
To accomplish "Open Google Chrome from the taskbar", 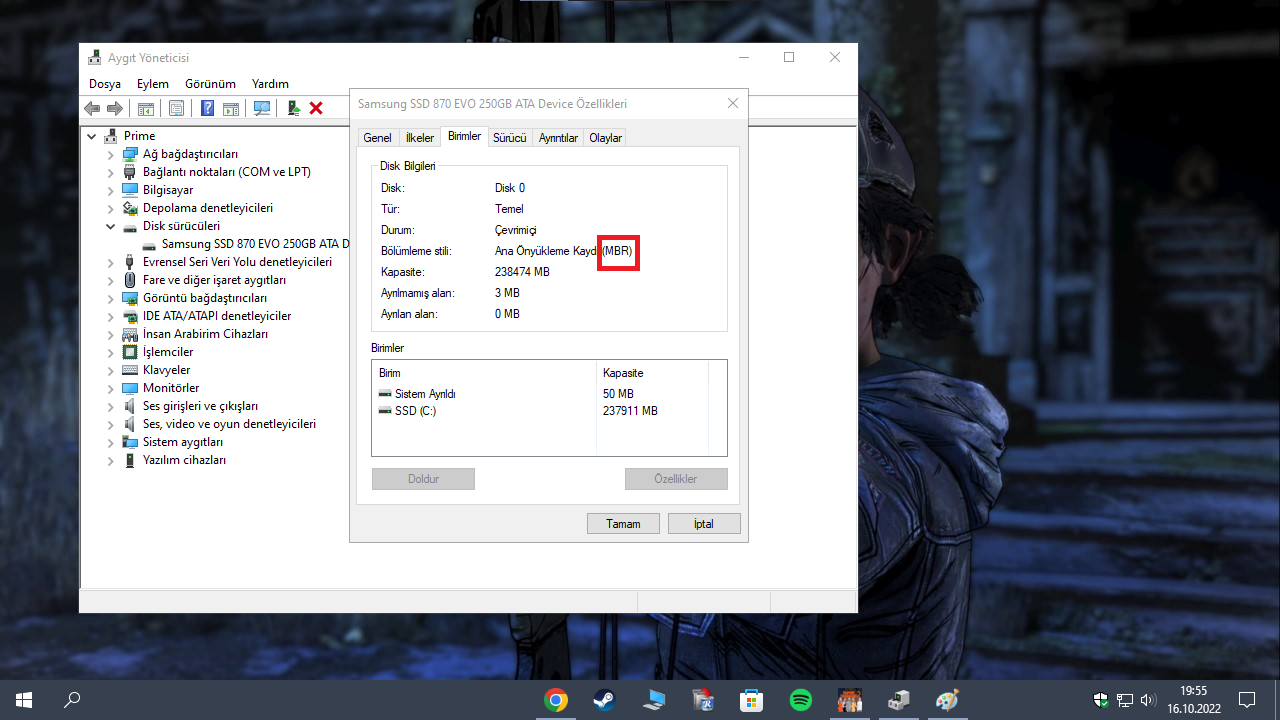I will click(556, 700).
